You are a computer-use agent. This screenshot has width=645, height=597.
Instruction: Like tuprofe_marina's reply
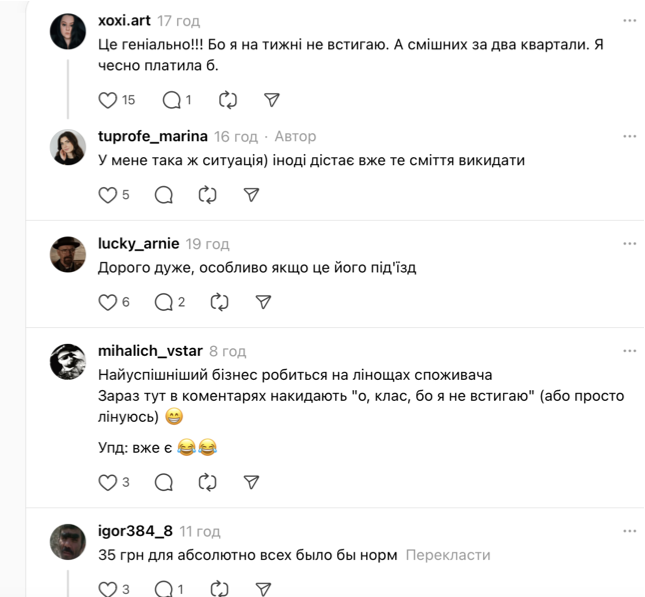pyautogui.click(x=108, y=195)
